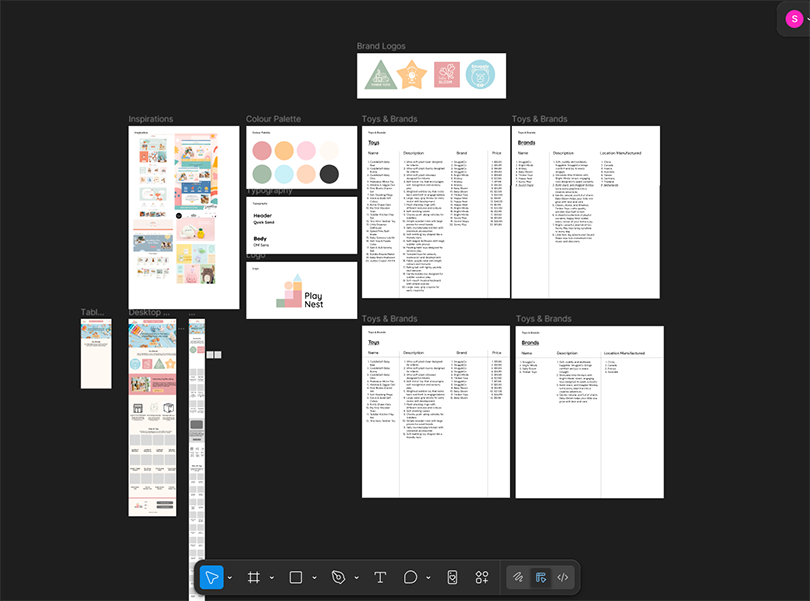This screenshot has height=601, width=810.
Task: Switch to Draw mode toggle
Action: pos(518,577)
